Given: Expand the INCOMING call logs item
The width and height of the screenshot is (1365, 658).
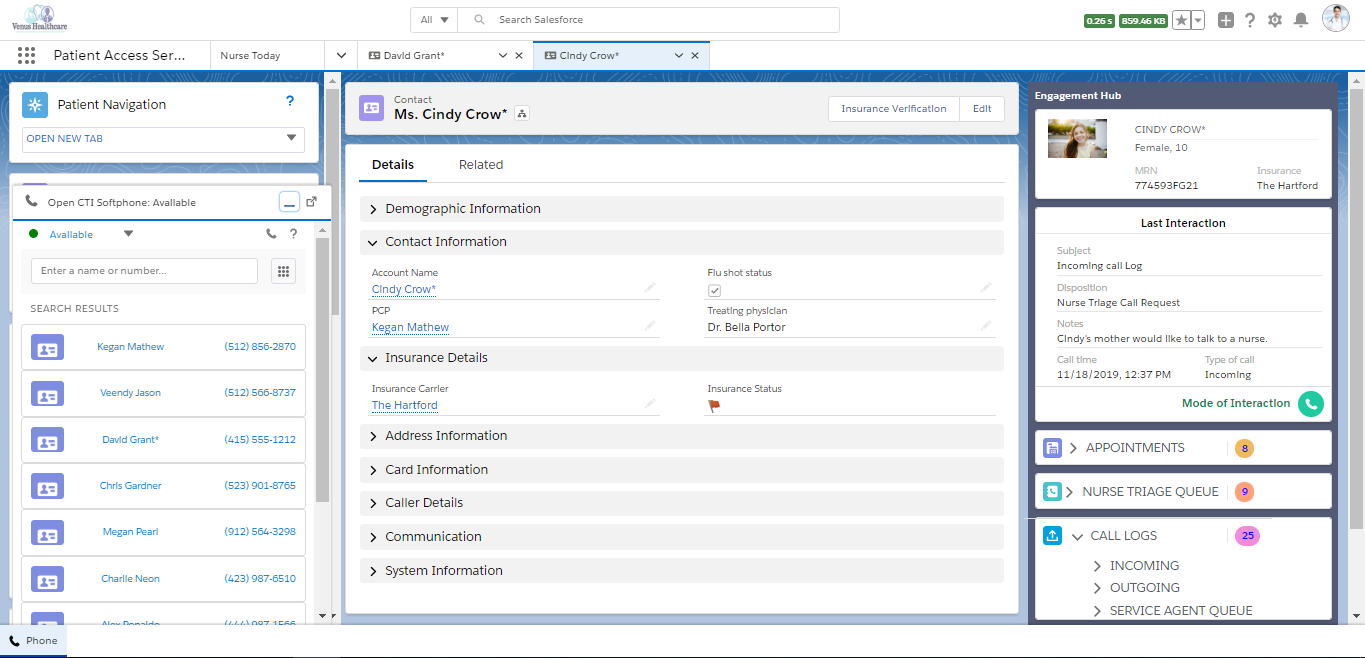Looking at the screenshot, I should [1097, 566].
